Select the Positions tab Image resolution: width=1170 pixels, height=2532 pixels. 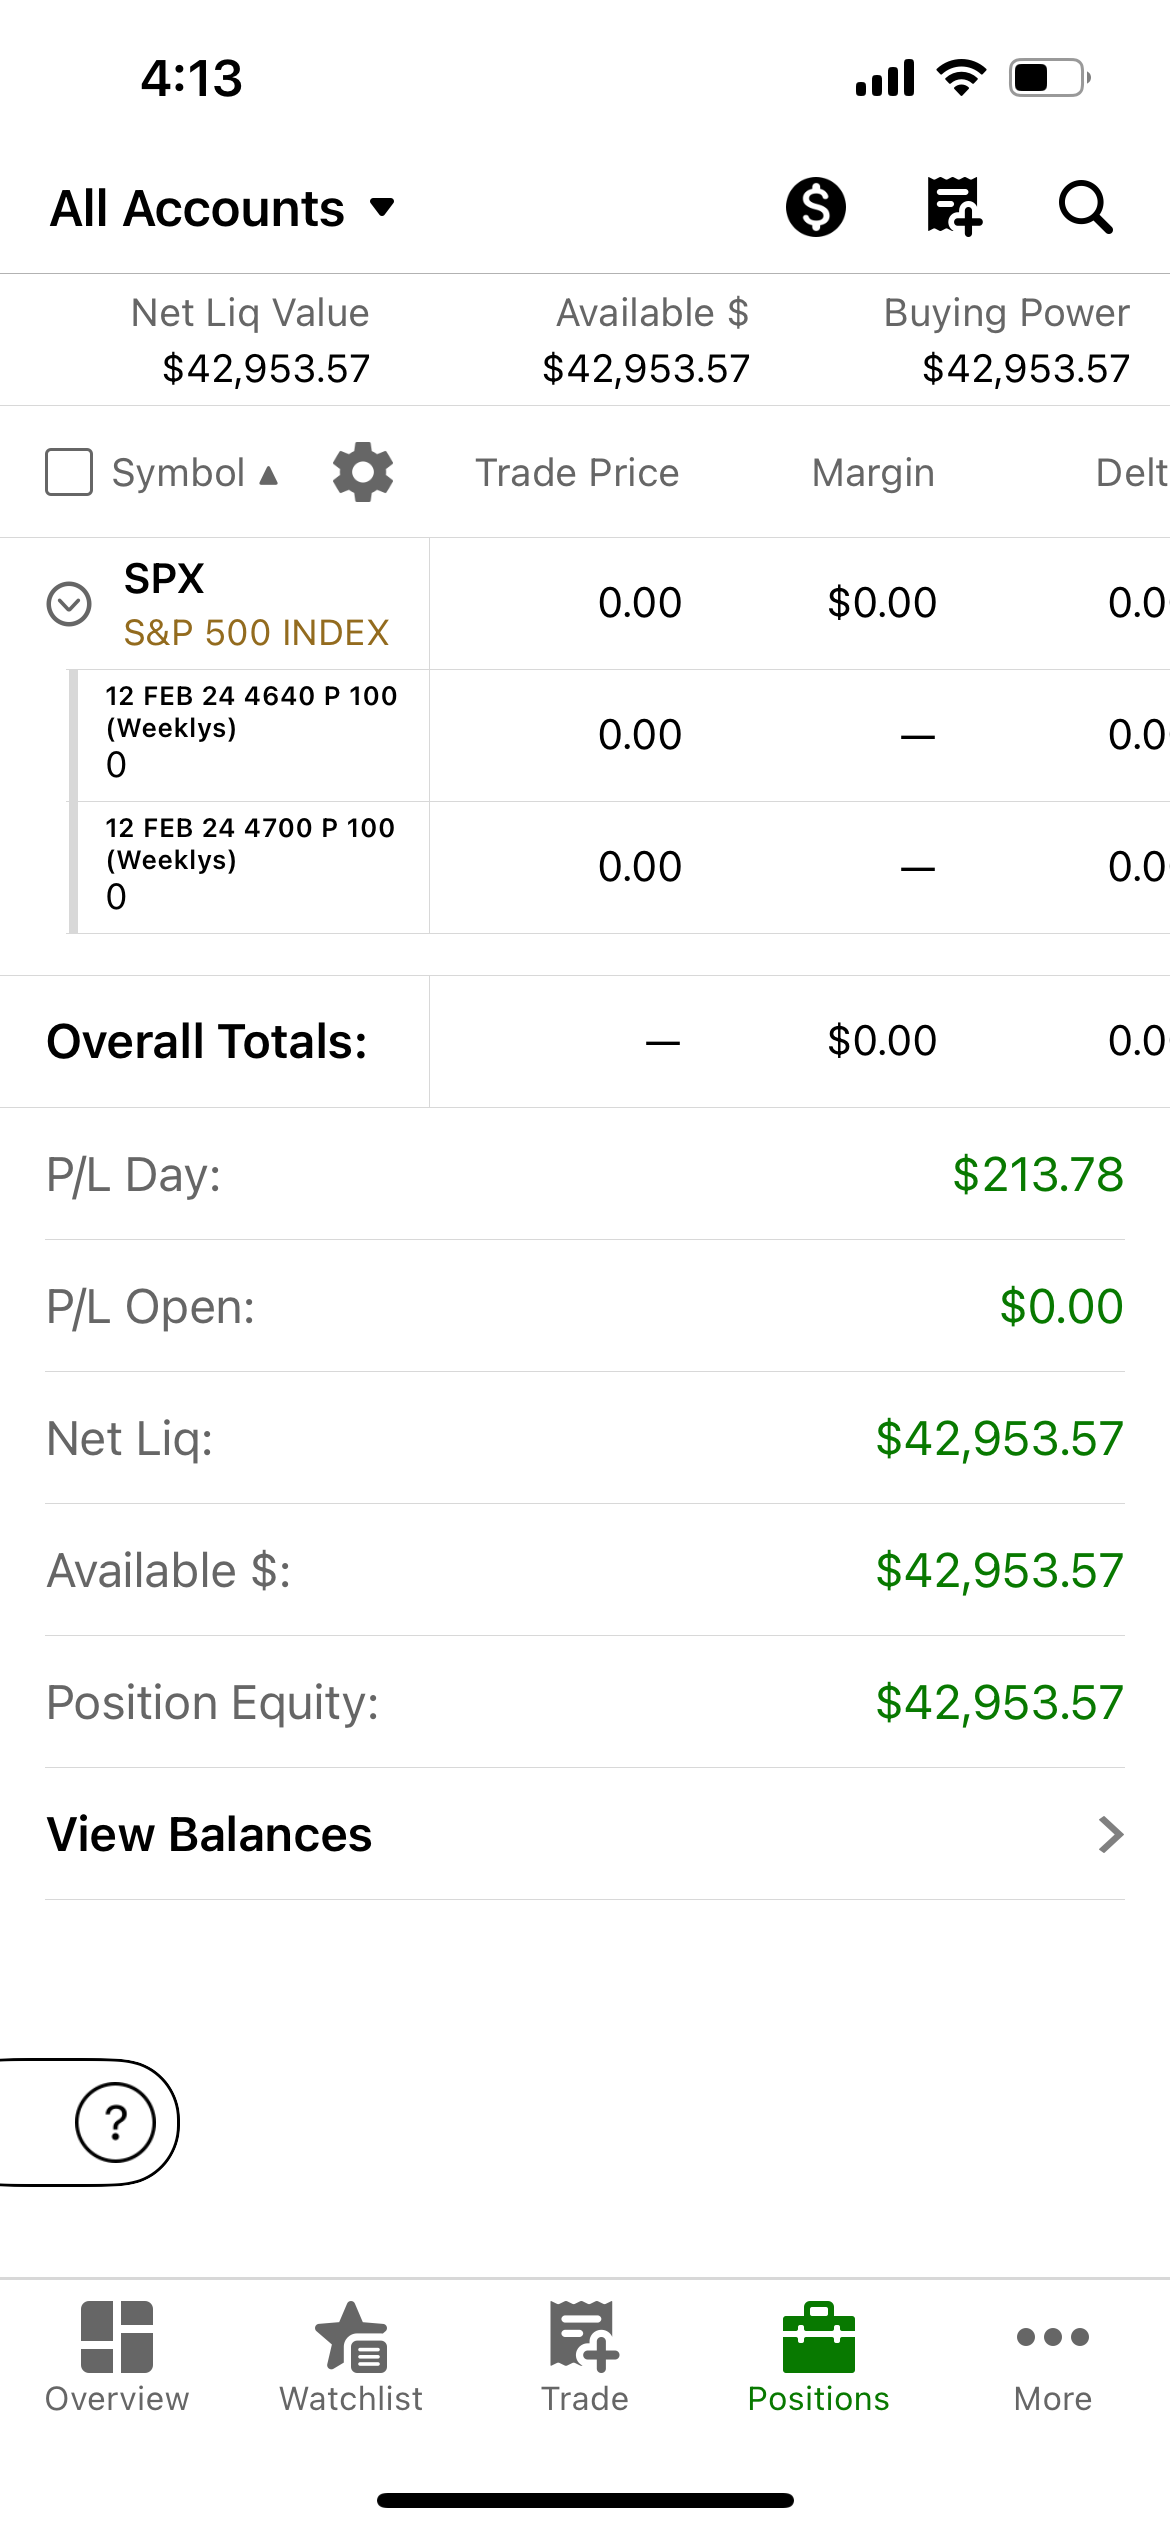pyautogui.click(x=819, y=2357)
